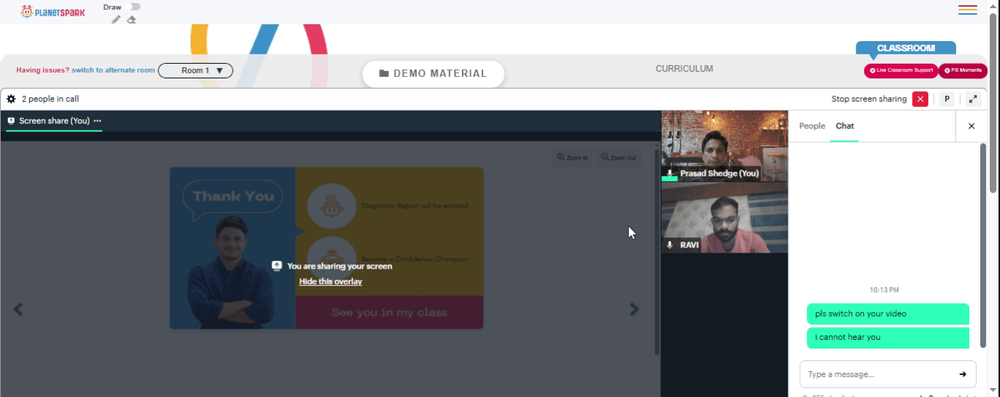
Task: Select the CLASSROOM tab
Action: pos(906,48)
